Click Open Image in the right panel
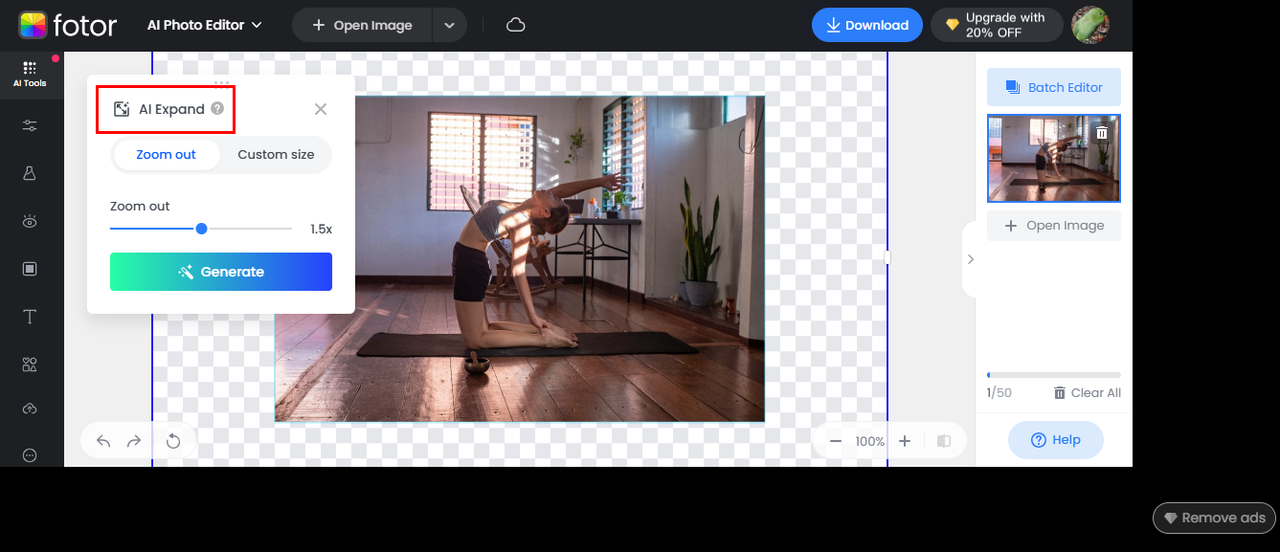This screenshot has height=552, width=1280. tap(1054, 225)
